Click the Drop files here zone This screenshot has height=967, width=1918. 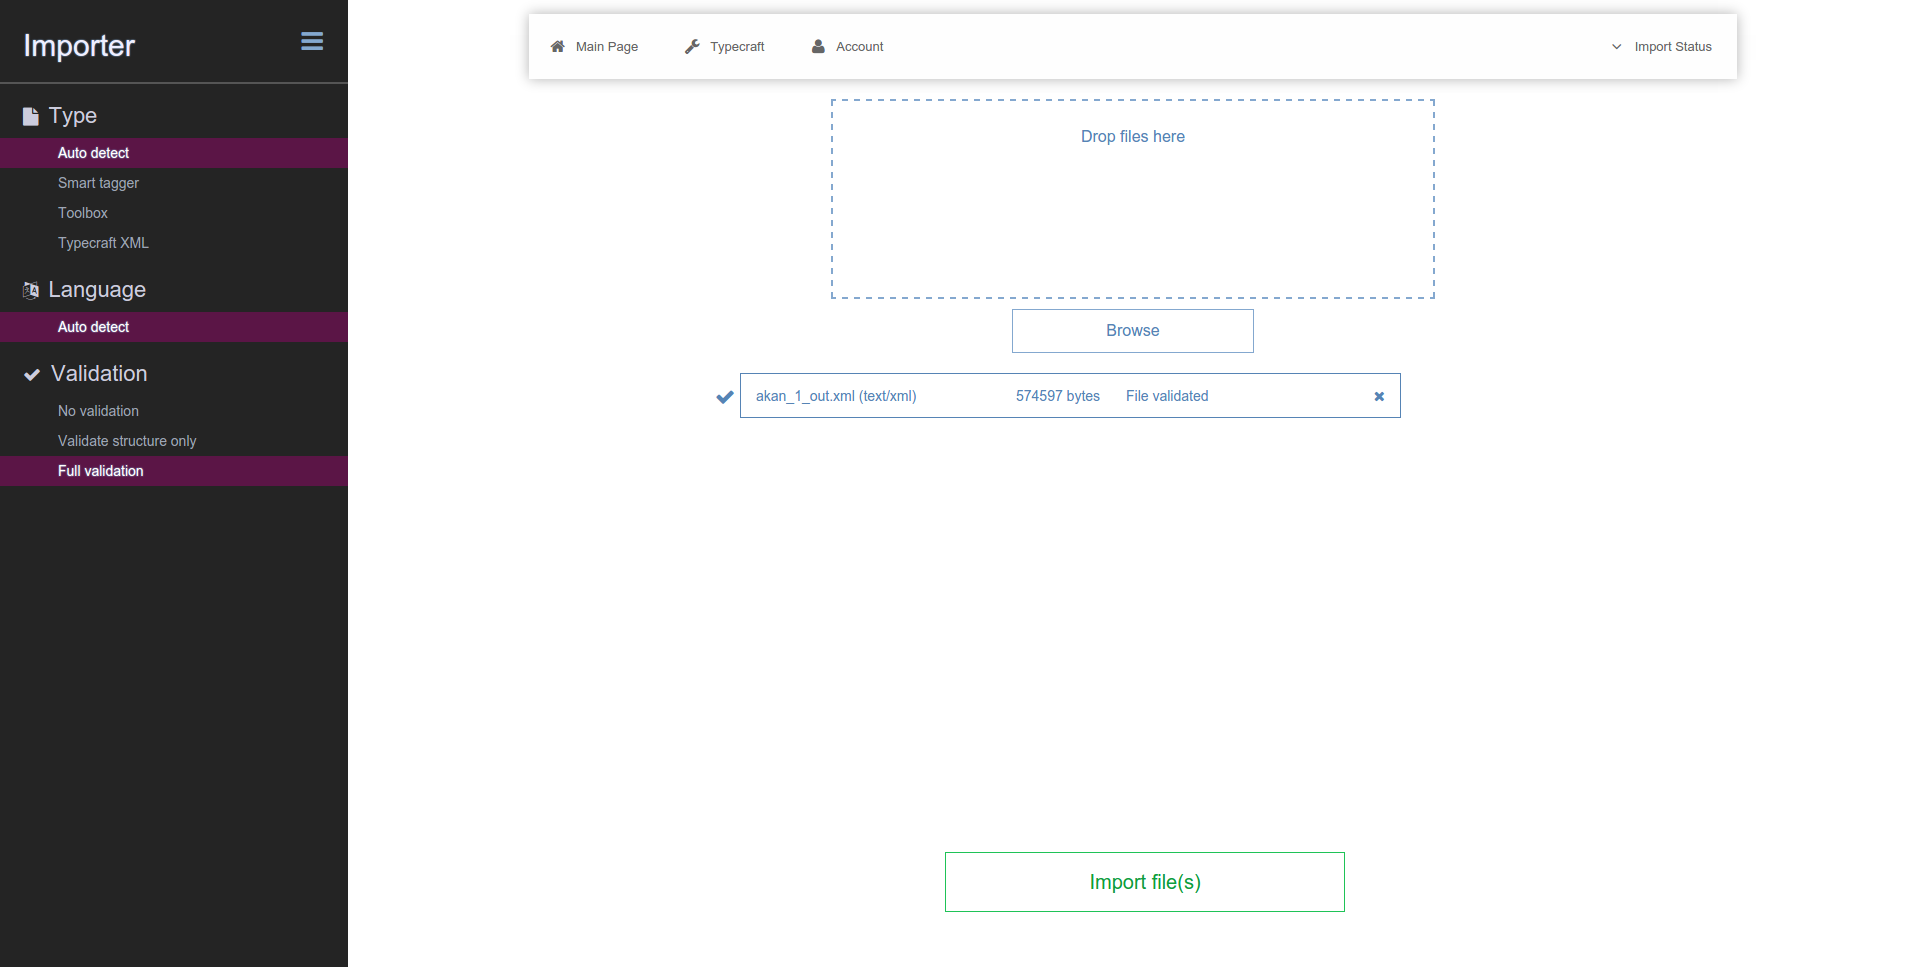click(1133, 199)
